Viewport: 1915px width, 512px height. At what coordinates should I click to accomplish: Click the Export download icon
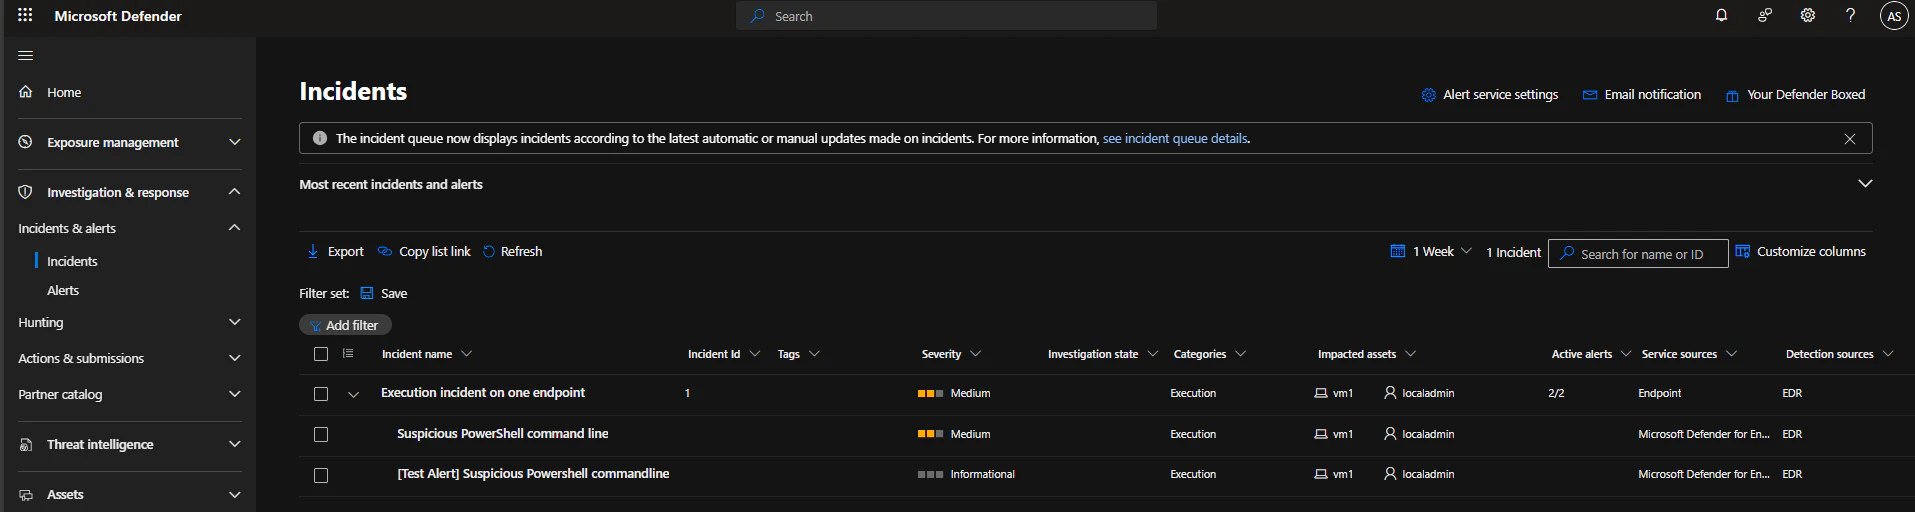coord(313,251)
